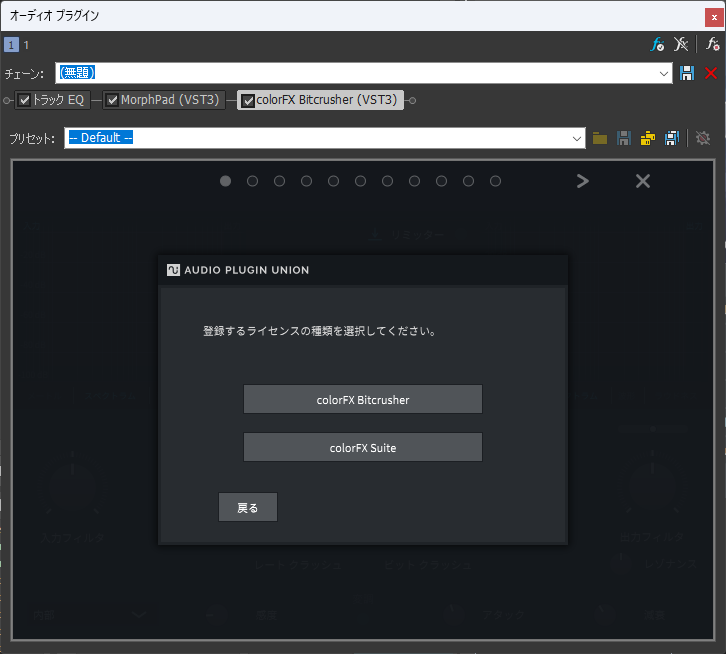Click the 戻る back button
The height and width of the screenshot is (654, 726).
248,508
